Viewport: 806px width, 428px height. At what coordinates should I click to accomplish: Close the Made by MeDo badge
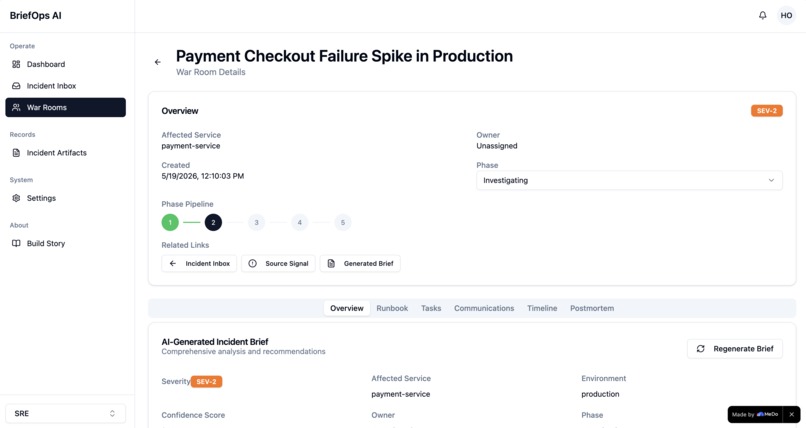coord(792,414)
